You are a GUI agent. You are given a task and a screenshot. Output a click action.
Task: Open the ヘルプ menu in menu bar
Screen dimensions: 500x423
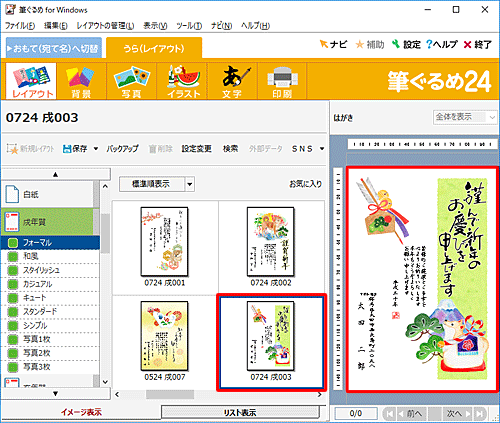tap(255, 26)
